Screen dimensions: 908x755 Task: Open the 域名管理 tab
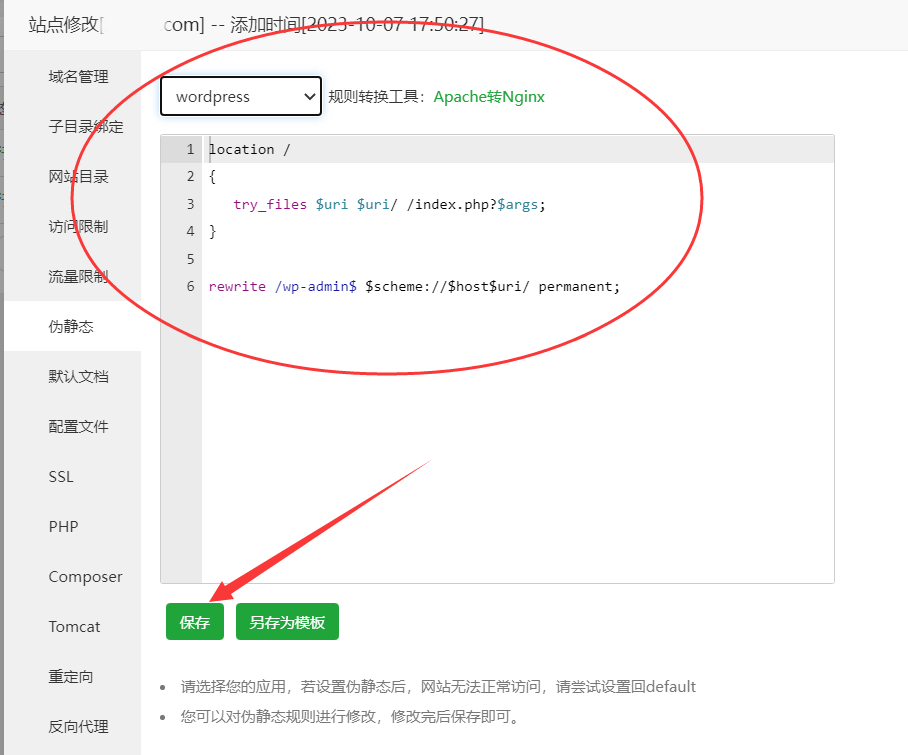click(x=78, y=77)
